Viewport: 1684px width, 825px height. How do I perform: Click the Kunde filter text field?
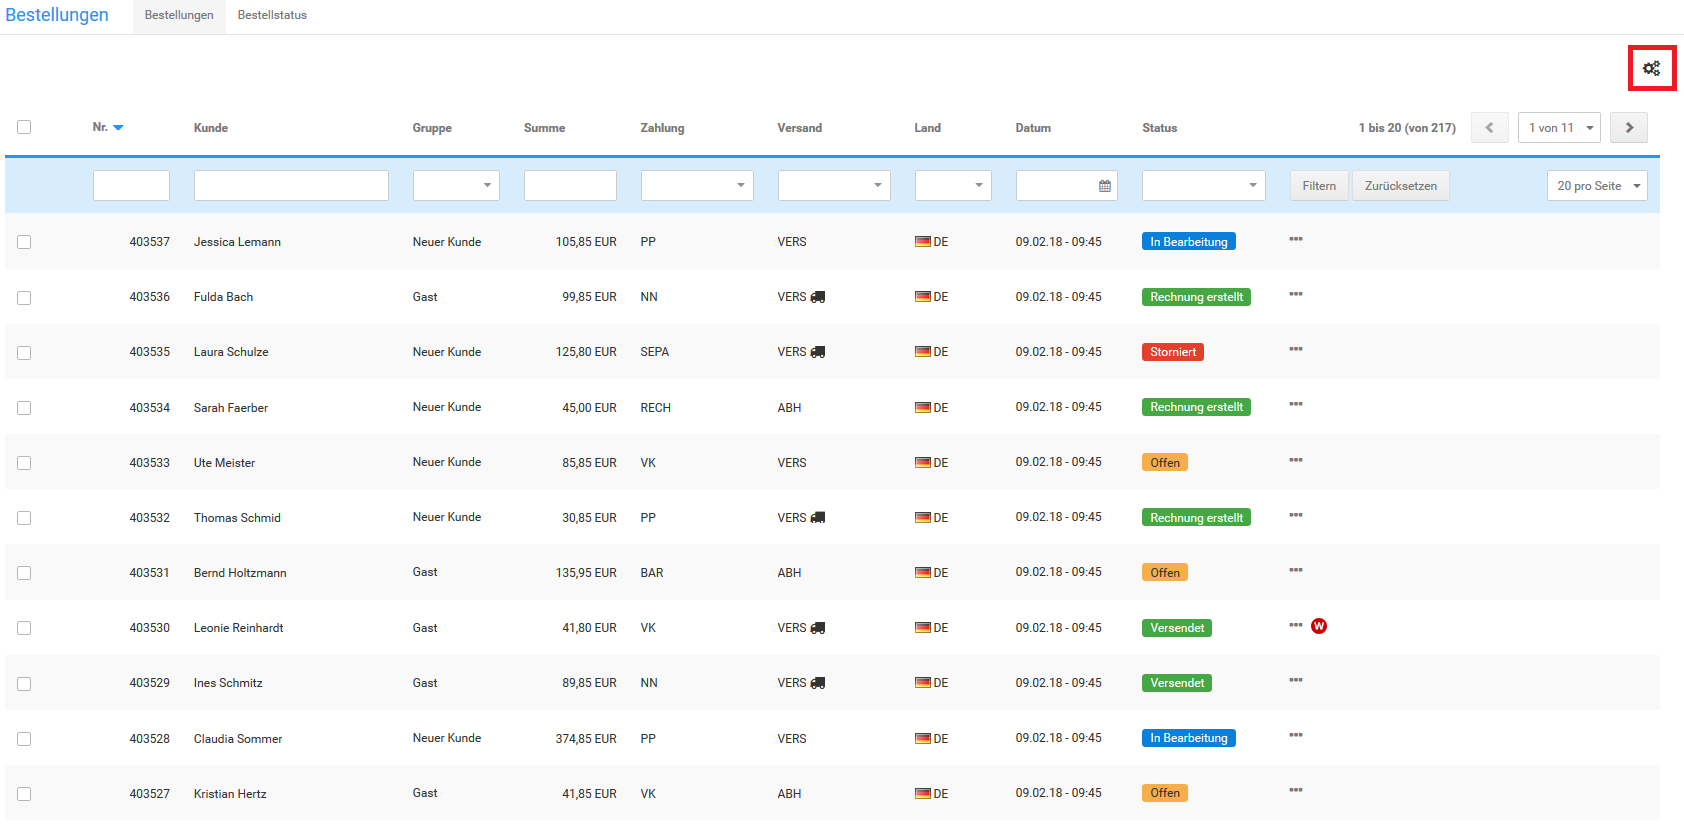pyautogui.click(x=291, y=186)
